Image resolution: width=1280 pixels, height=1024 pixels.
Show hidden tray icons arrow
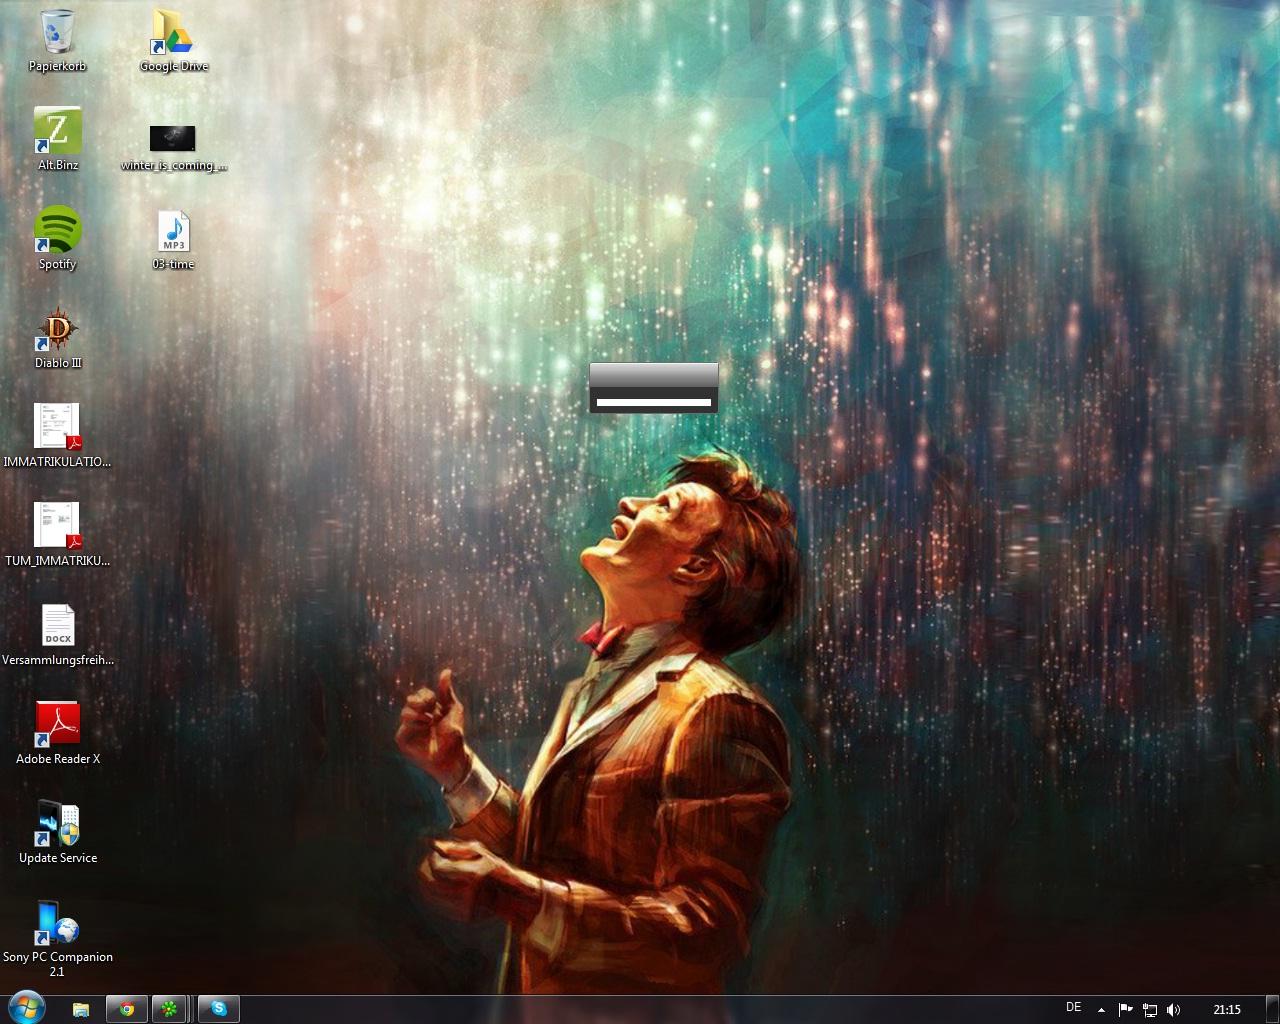coord(1101,1010)
